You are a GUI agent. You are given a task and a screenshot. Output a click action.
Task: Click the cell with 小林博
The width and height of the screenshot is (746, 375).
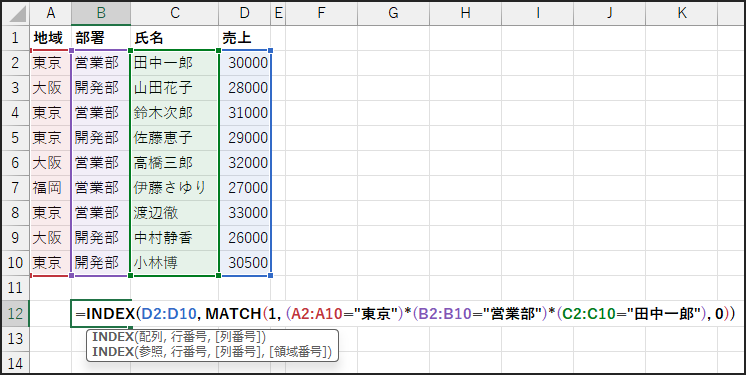(x=175, y=263)
